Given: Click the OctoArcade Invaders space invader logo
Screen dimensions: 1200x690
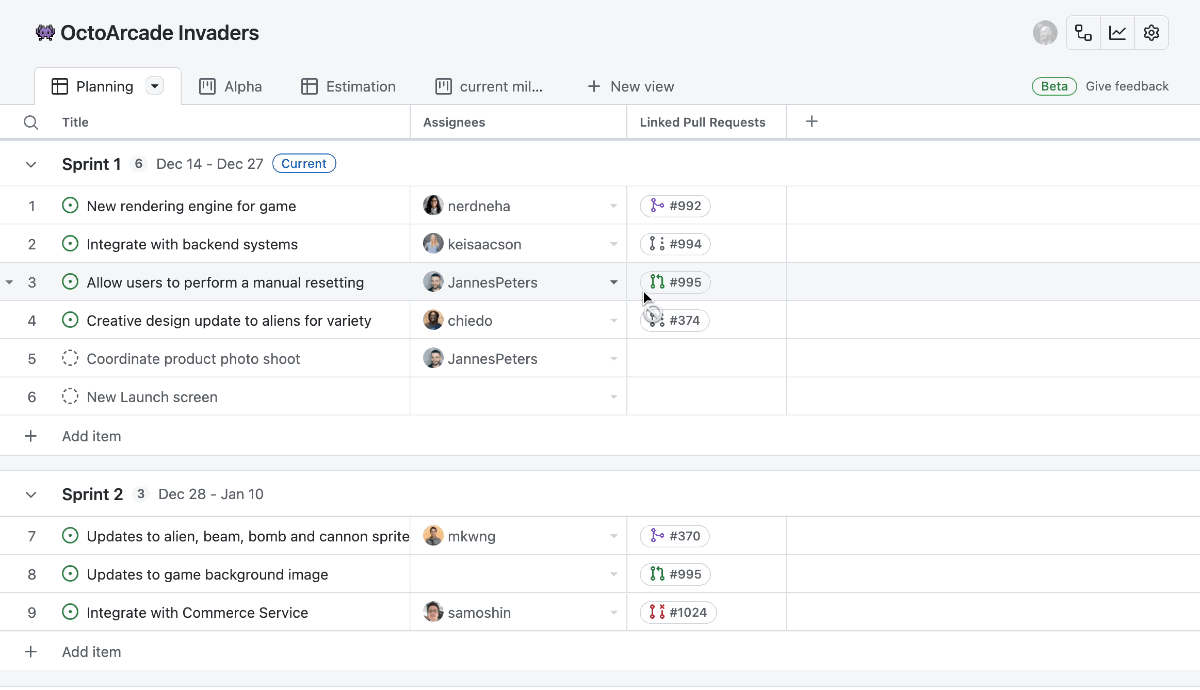Looking at the screenshot, I should 44,32.
